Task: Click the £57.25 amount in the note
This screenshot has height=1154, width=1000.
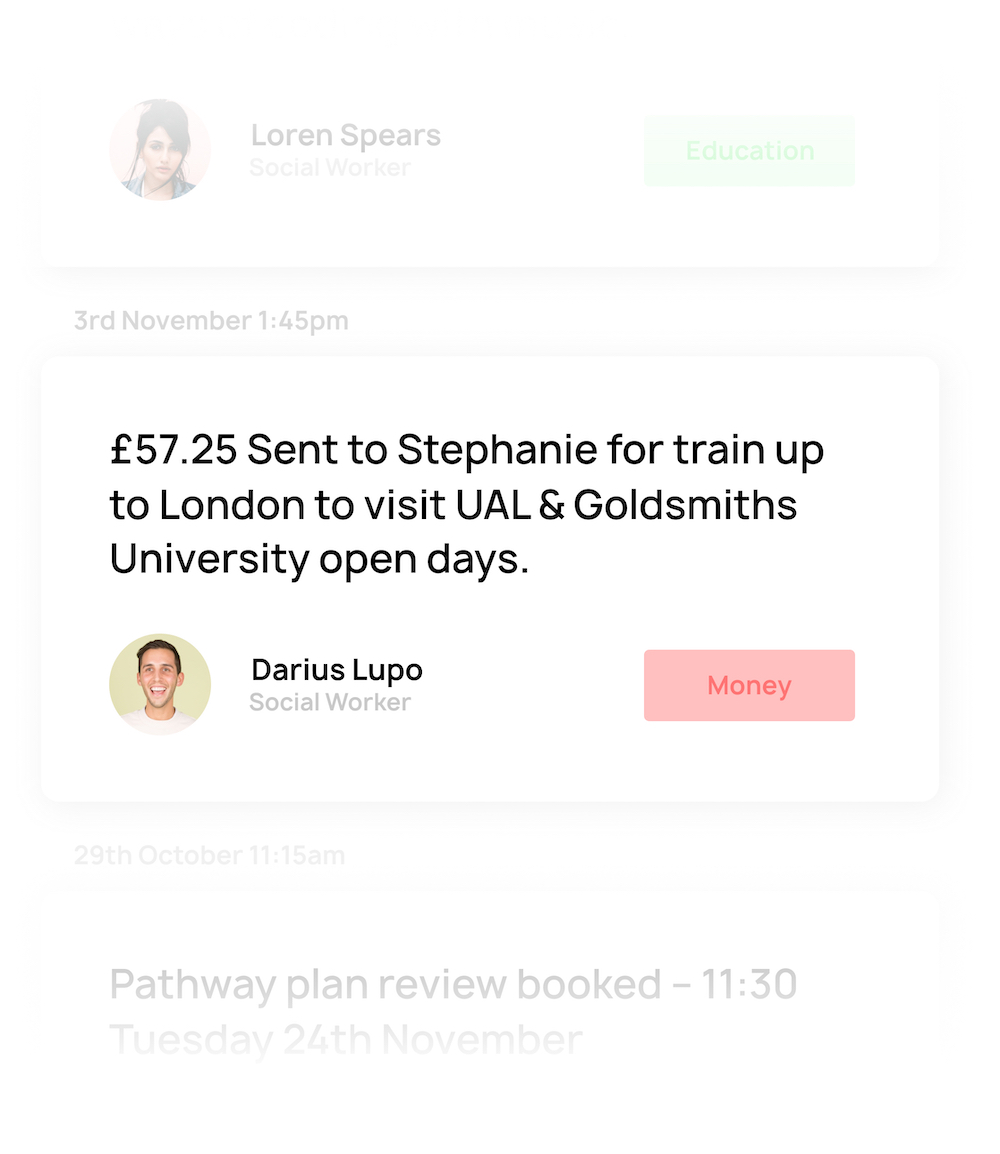Action: tap(173, 450)
